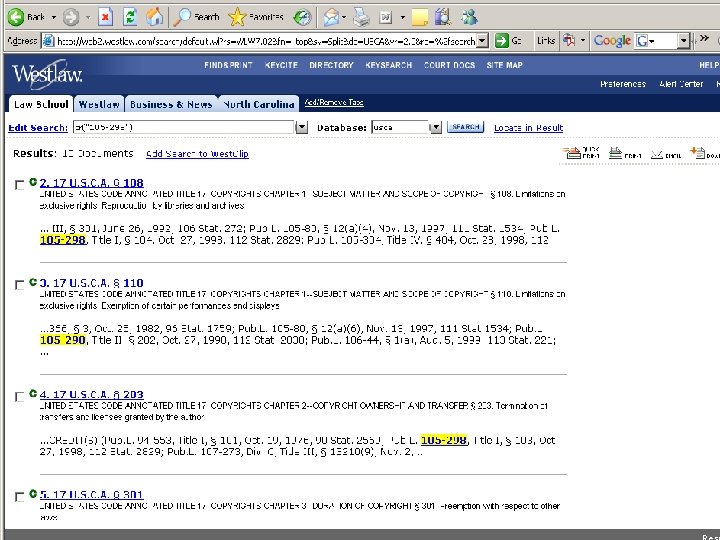Switch to the Westlaw tab

click(x=99, y=104)
